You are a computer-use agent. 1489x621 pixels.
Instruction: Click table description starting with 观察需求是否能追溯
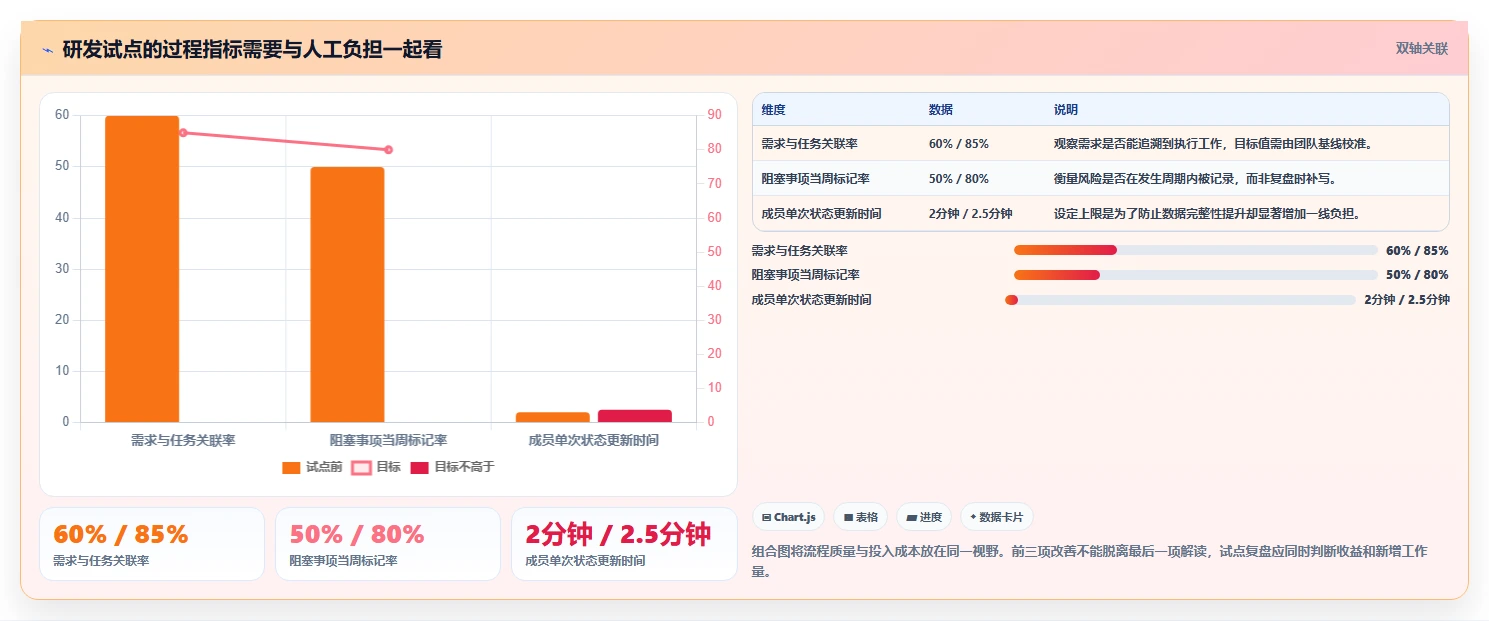click(x=1213, y=143)
